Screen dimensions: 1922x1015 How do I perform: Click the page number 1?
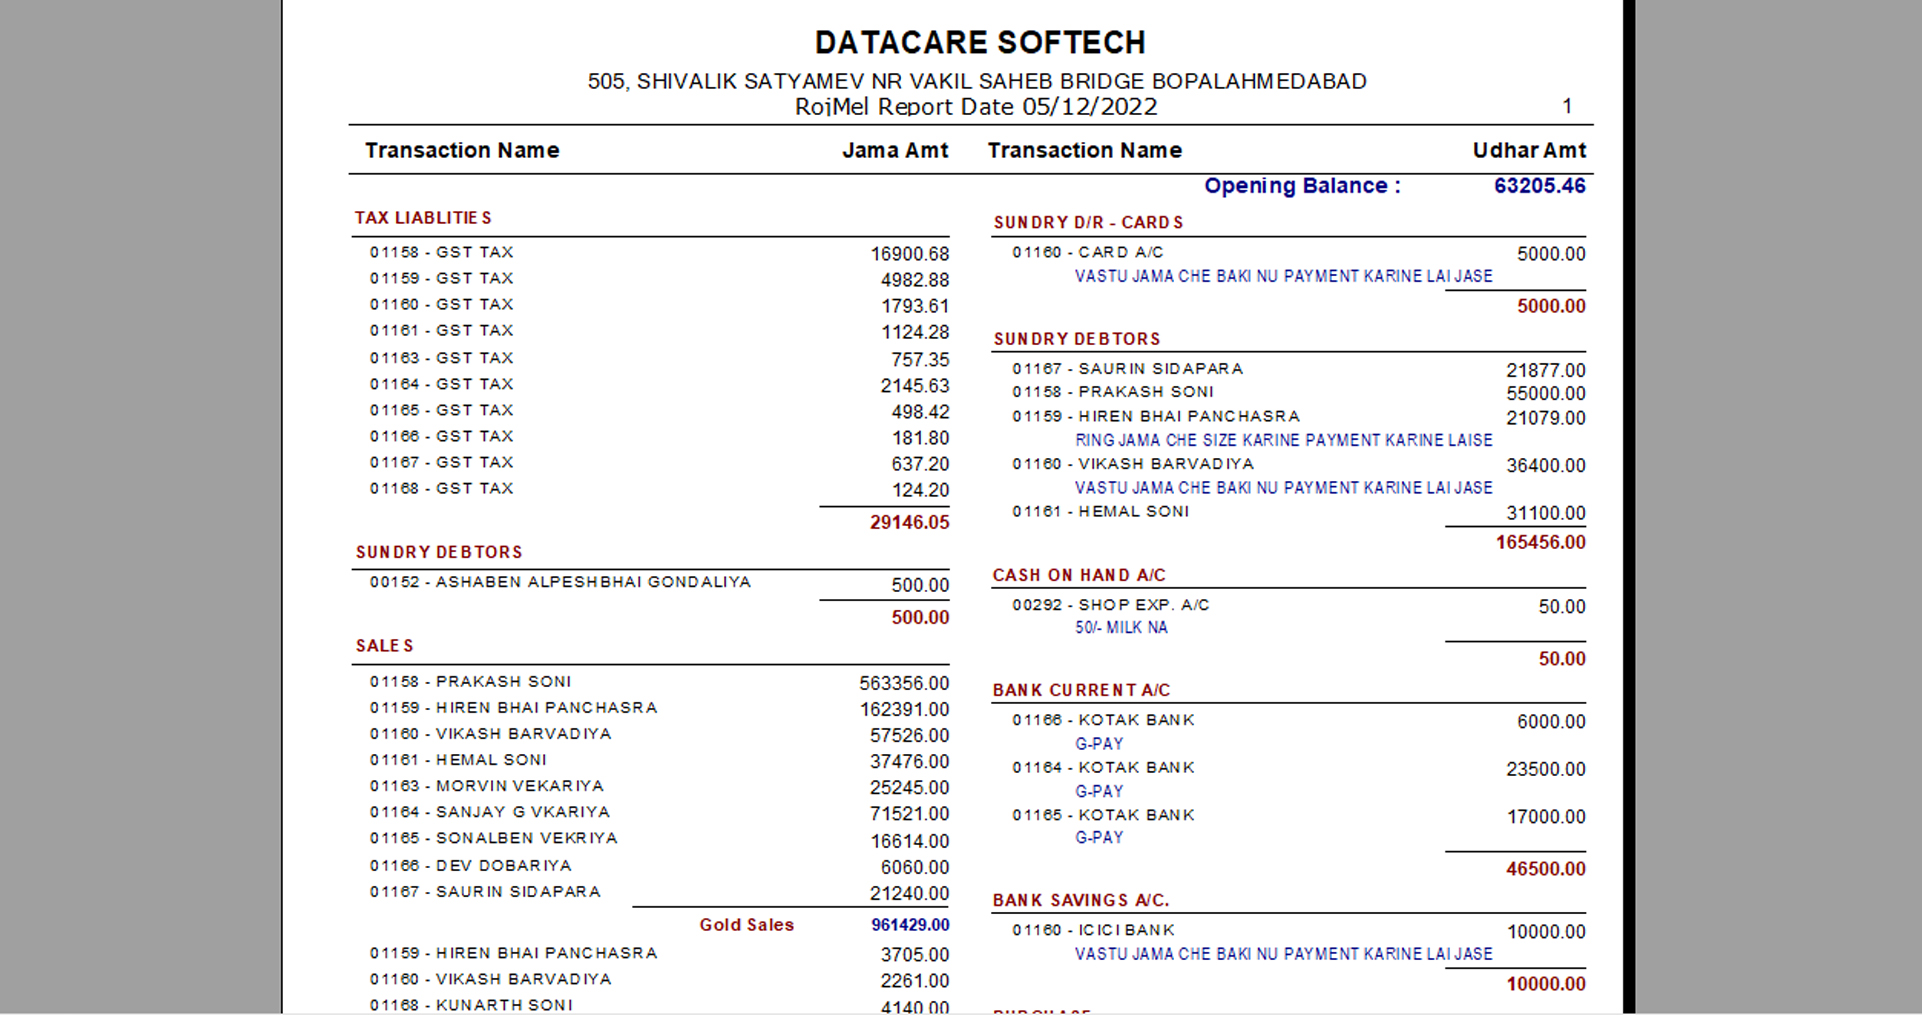1567,106
